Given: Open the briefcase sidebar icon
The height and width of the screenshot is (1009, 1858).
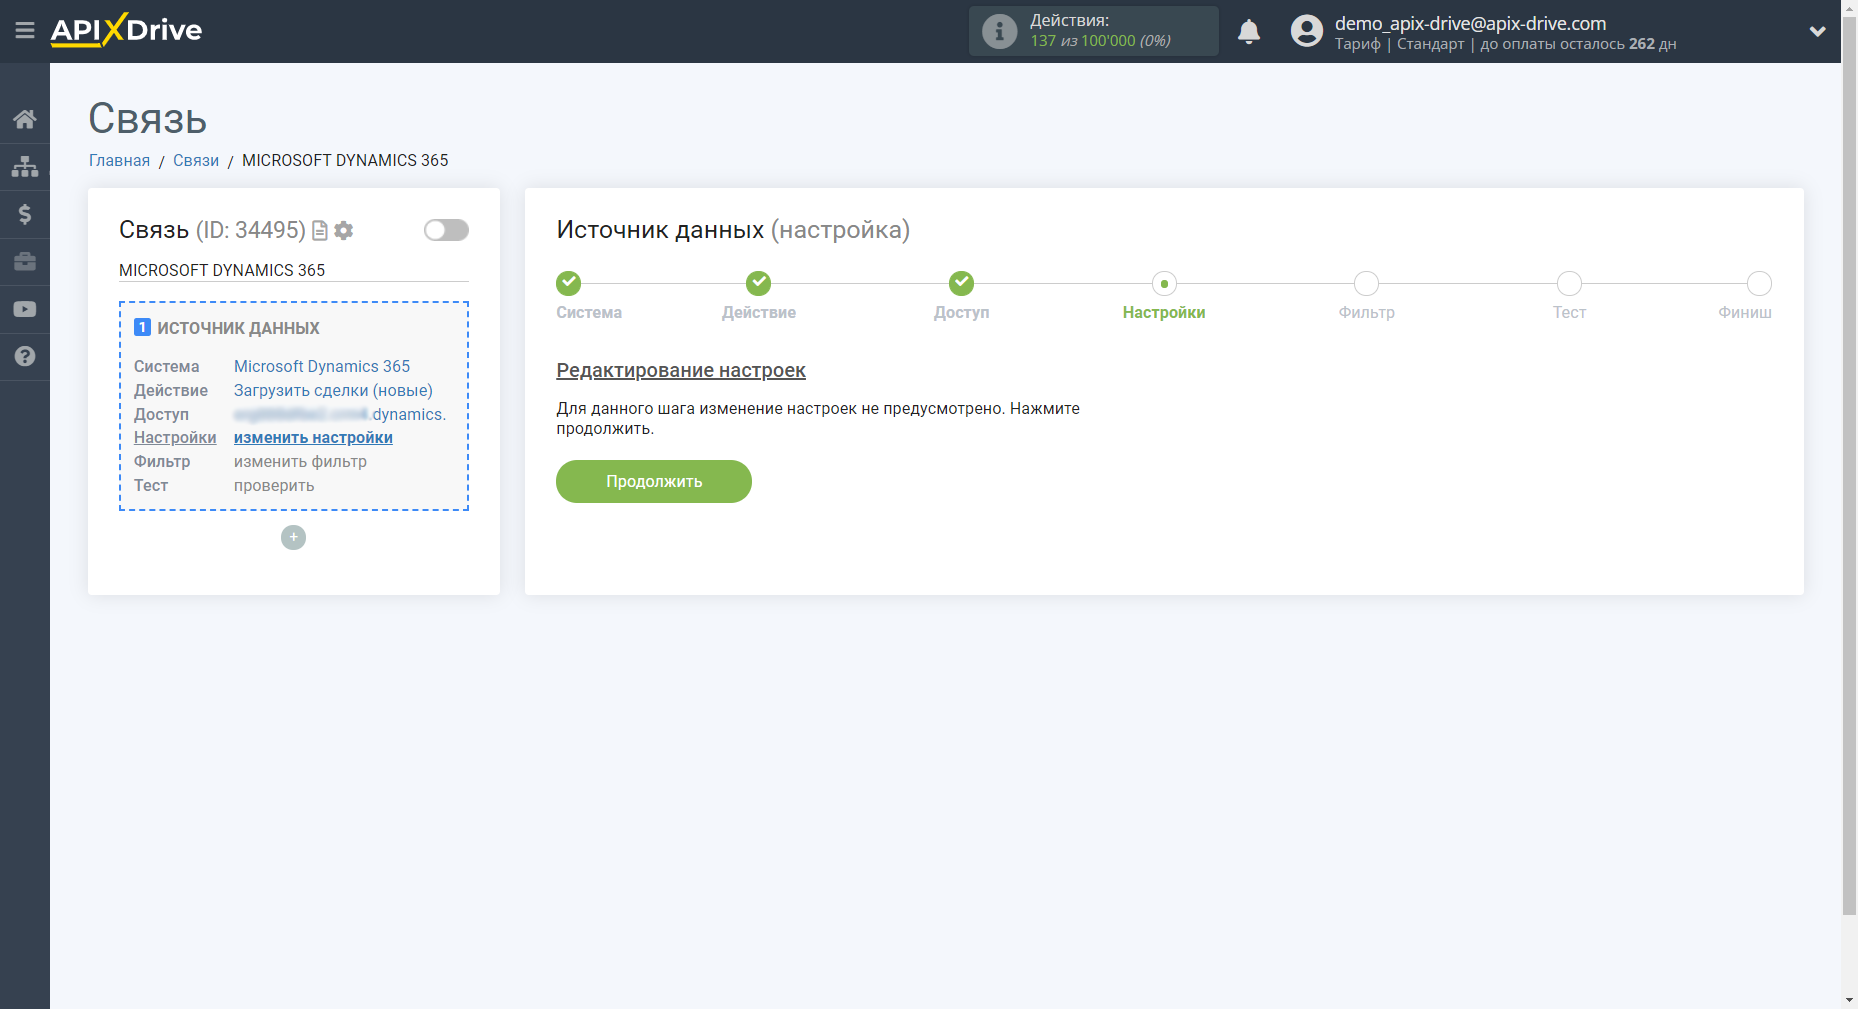Looking at the screenshot, I should tap(25, 262).
